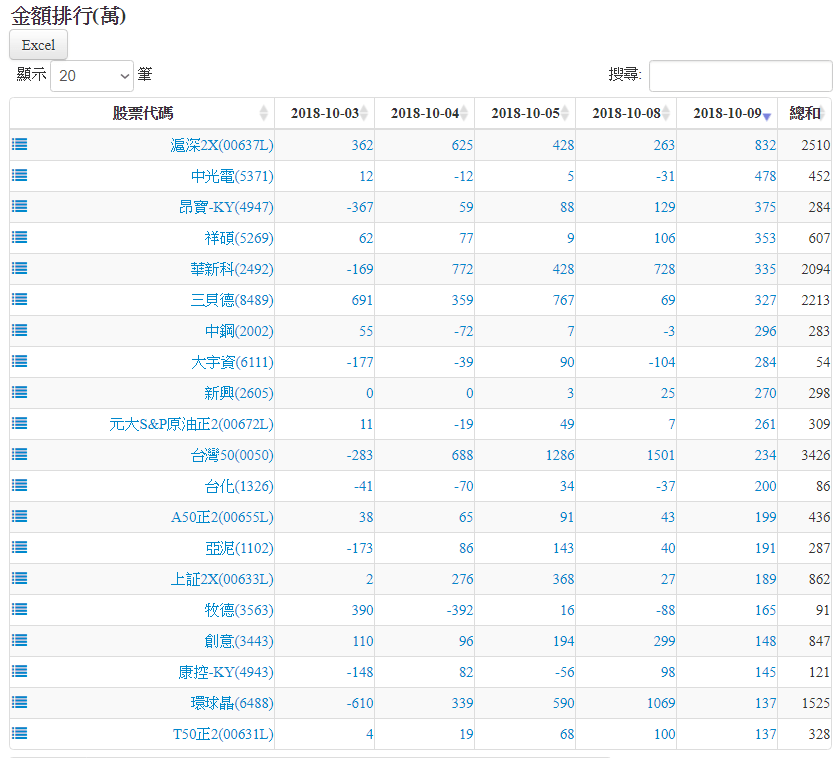Click the list icon next to 華新科(2492)
Screen dimensions: 837x758
tap(20, 268)
